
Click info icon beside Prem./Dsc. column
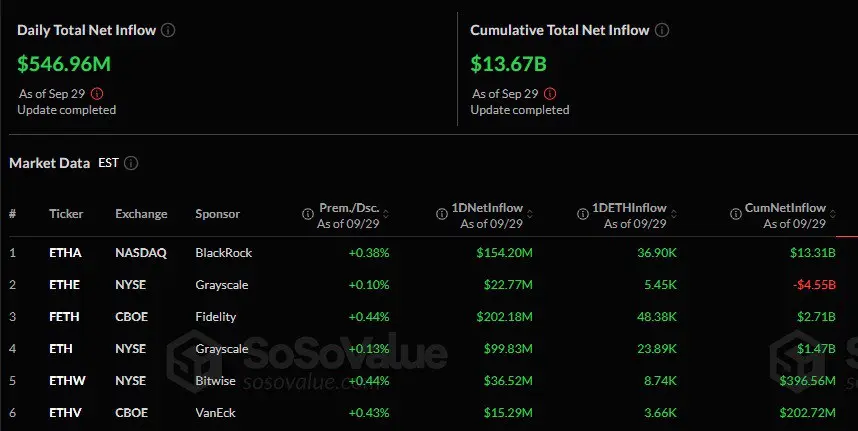pyautogui.click(x=308, y=214)
